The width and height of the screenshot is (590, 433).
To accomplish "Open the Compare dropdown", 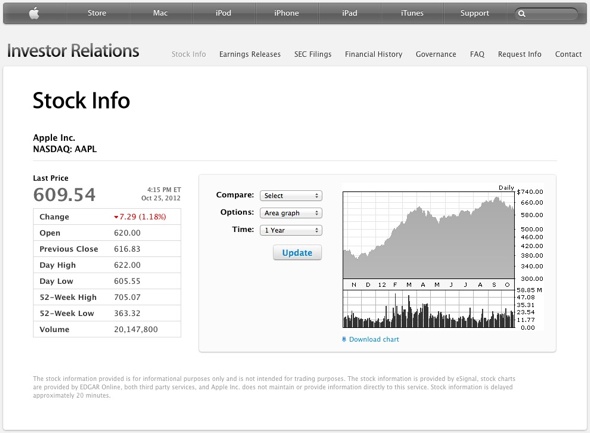I will click(291, 196).
